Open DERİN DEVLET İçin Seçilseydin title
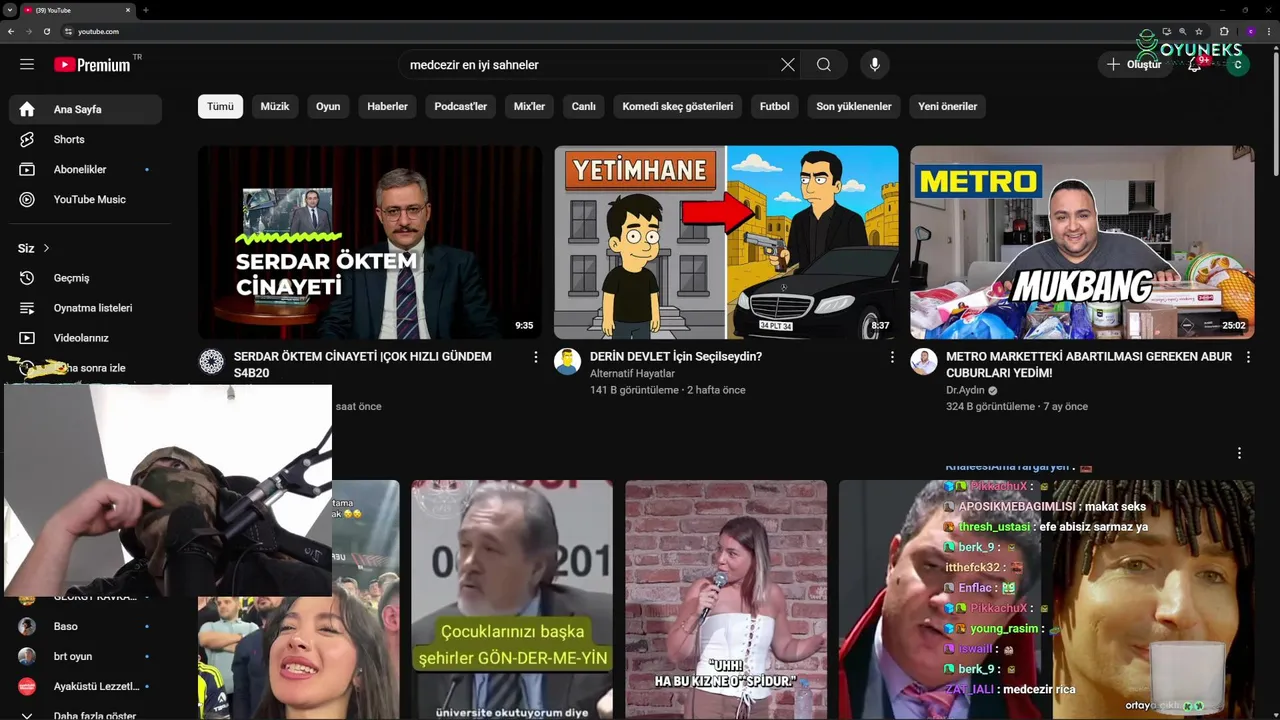This screenshot has height=720, width=1280. tap(676, 356)
